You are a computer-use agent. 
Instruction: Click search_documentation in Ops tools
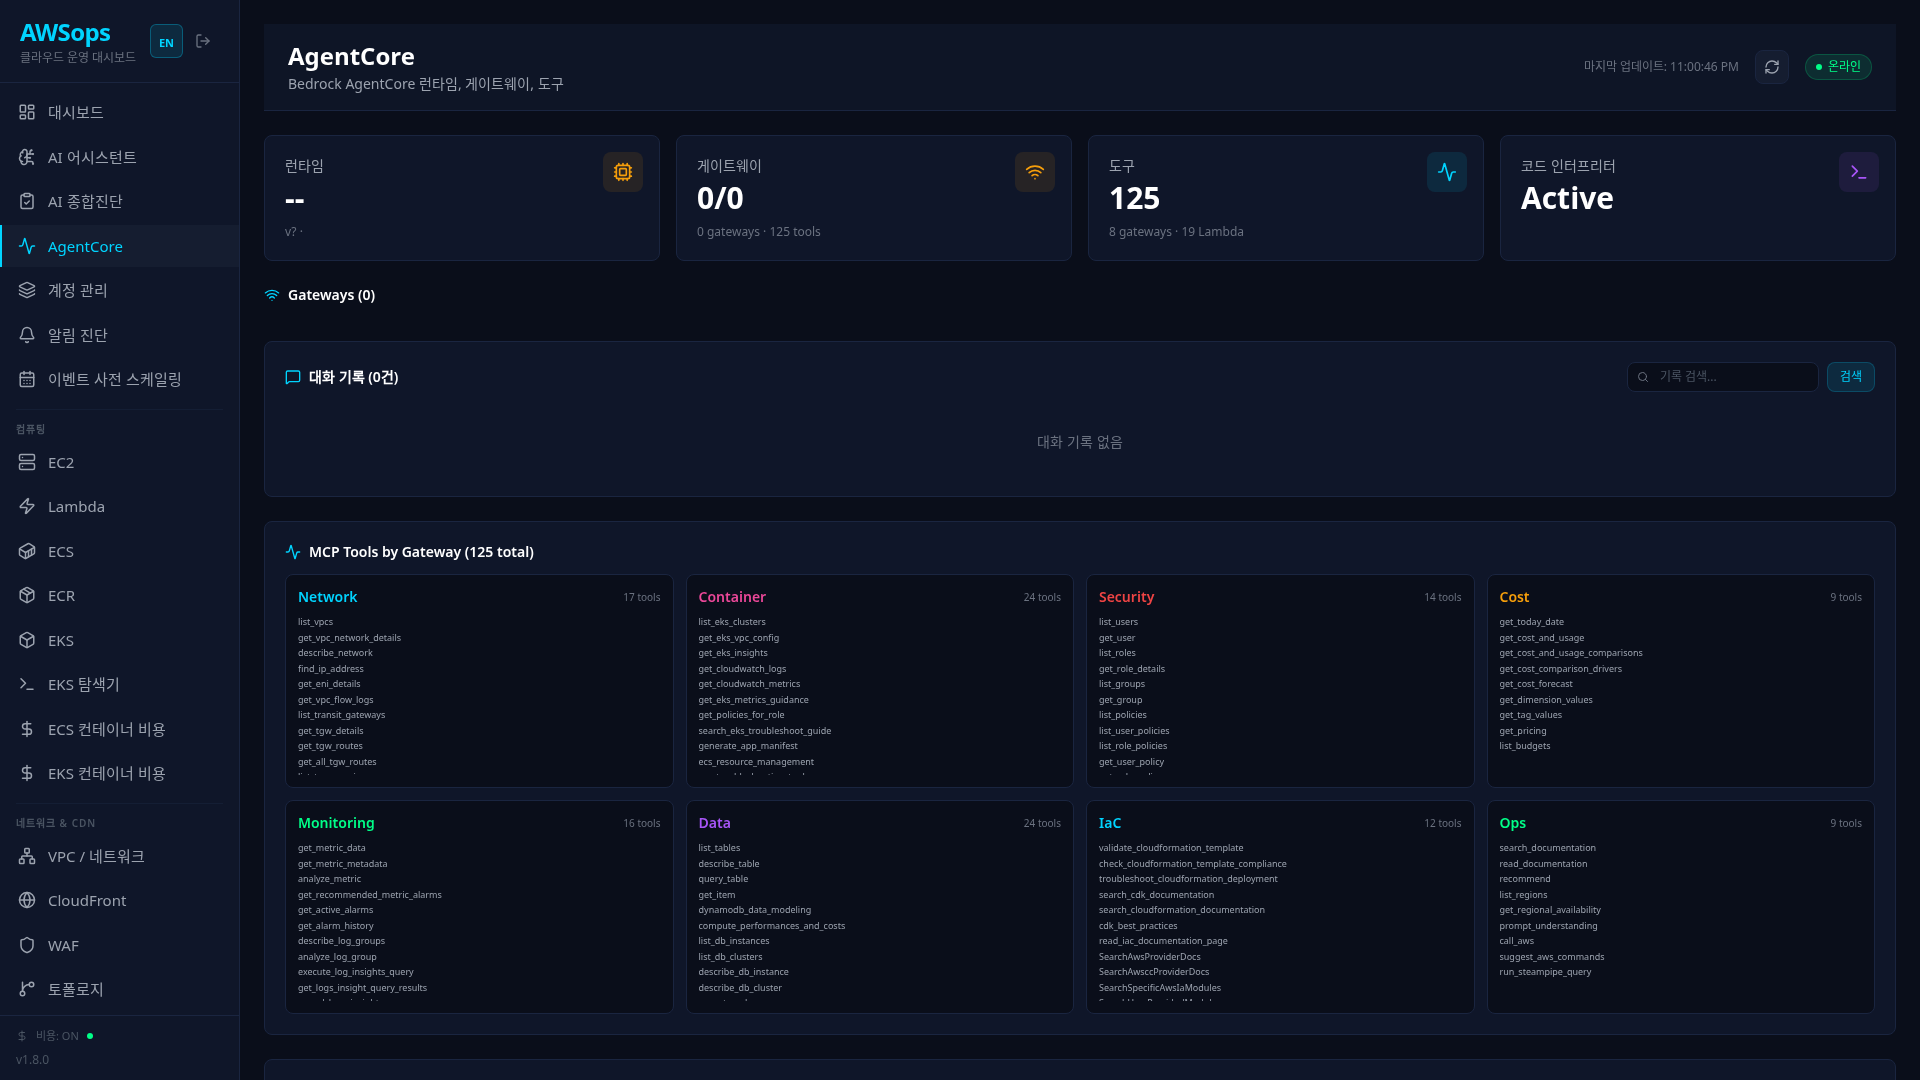(x=1547, y=848)
